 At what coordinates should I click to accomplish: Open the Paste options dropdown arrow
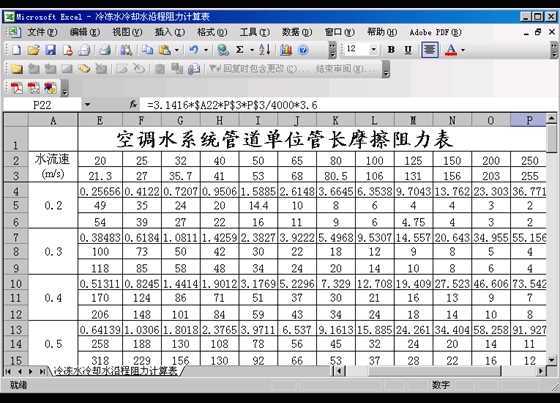pos(176,50)
